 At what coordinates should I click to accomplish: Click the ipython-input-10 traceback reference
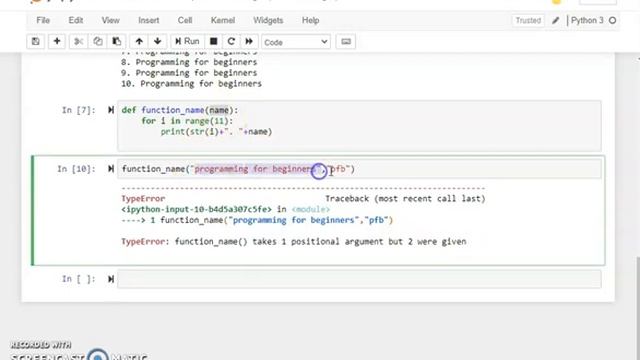pos(196,209)
